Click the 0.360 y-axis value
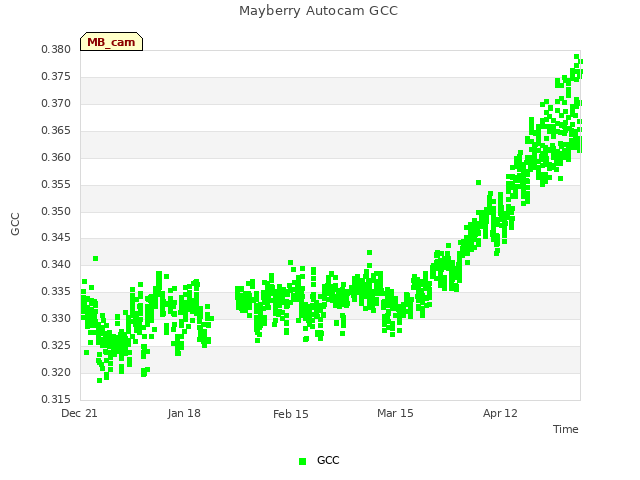This screenshot has width=640, height=480. (56, 158)
